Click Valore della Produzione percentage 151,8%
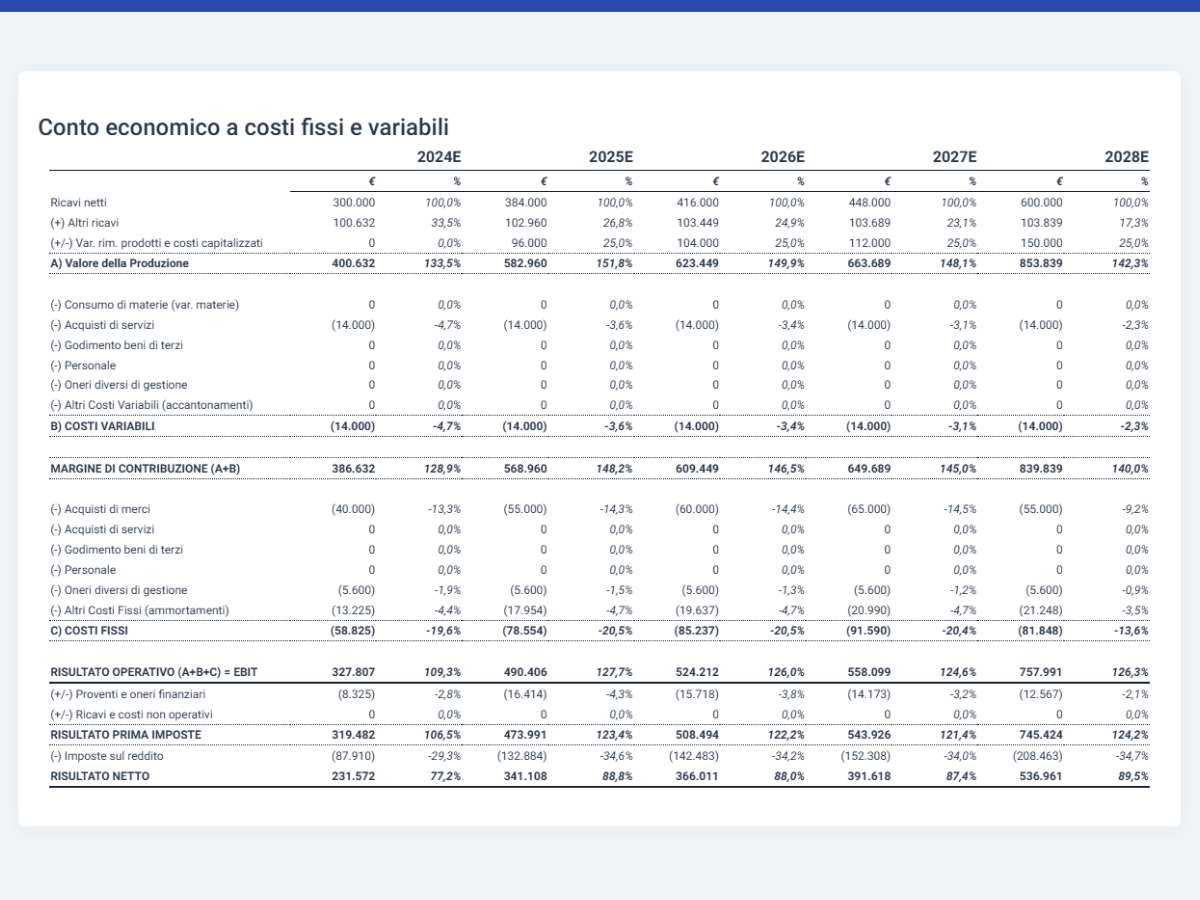 614,263
